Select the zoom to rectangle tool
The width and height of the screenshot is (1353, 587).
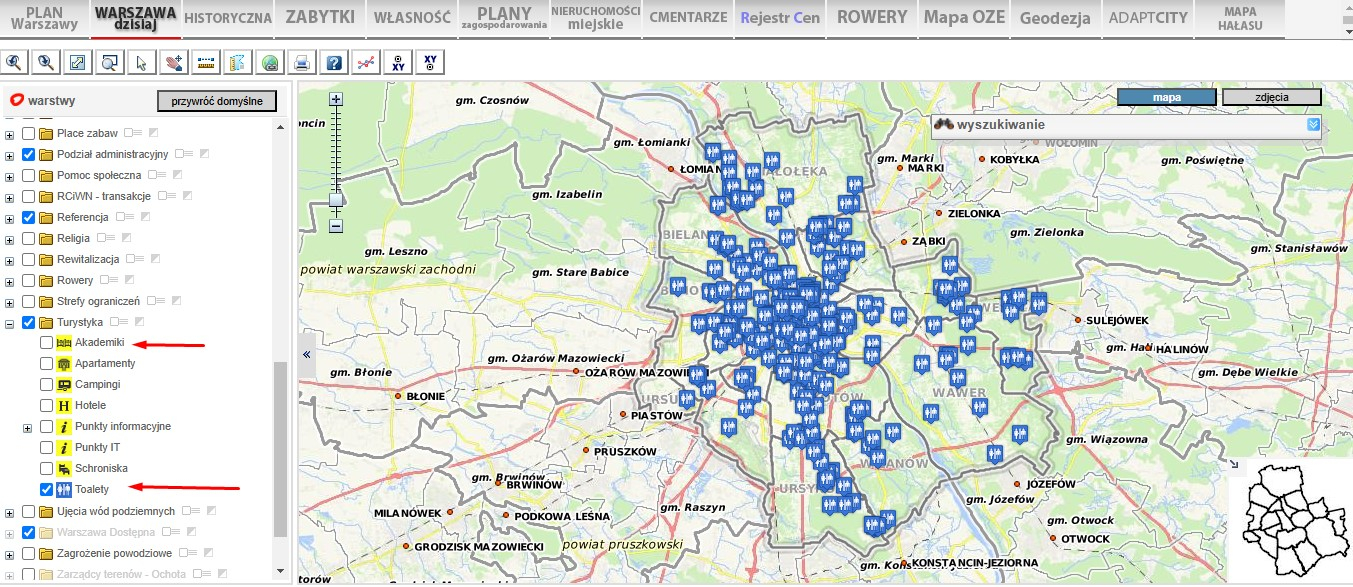point(109,62)
